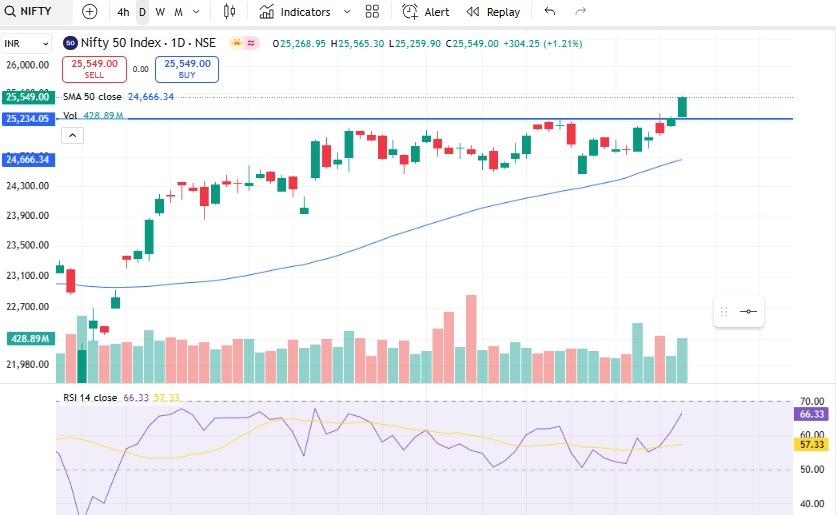Image resolution: width=836 pixels, height=515 pixels.
Task: Select the SMA 50 close indicator legend
Action: pyautogui.click(x=92, y=96)
